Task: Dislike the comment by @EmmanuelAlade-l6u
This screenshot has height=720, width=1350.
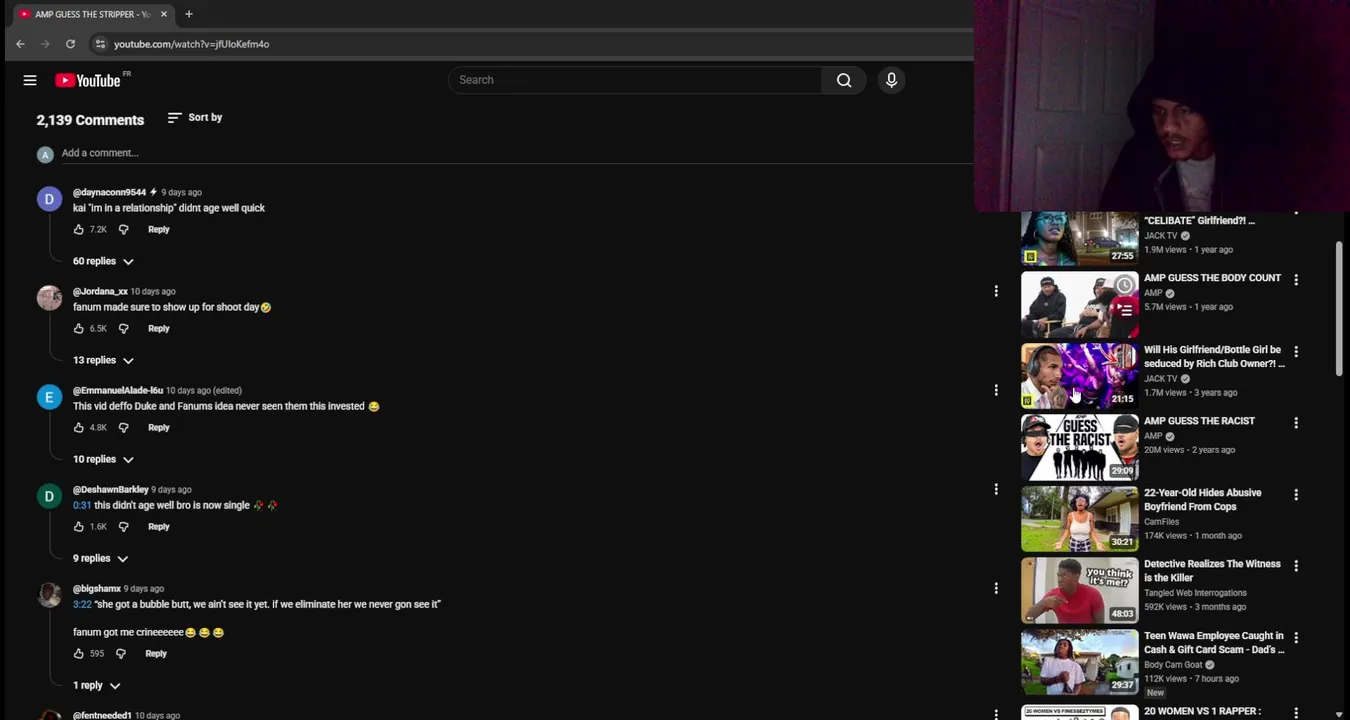Action: tap(123, 427)
